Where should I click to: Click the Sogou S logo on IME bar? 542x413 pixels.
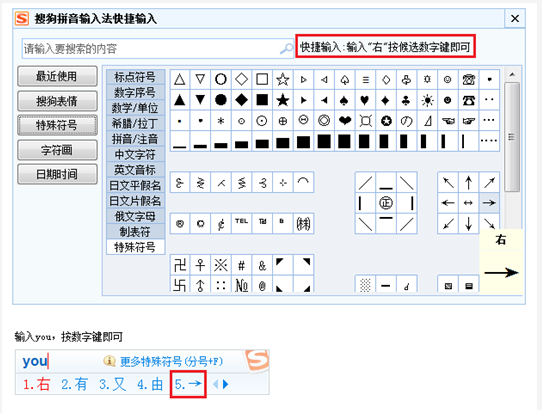point(257,361)
